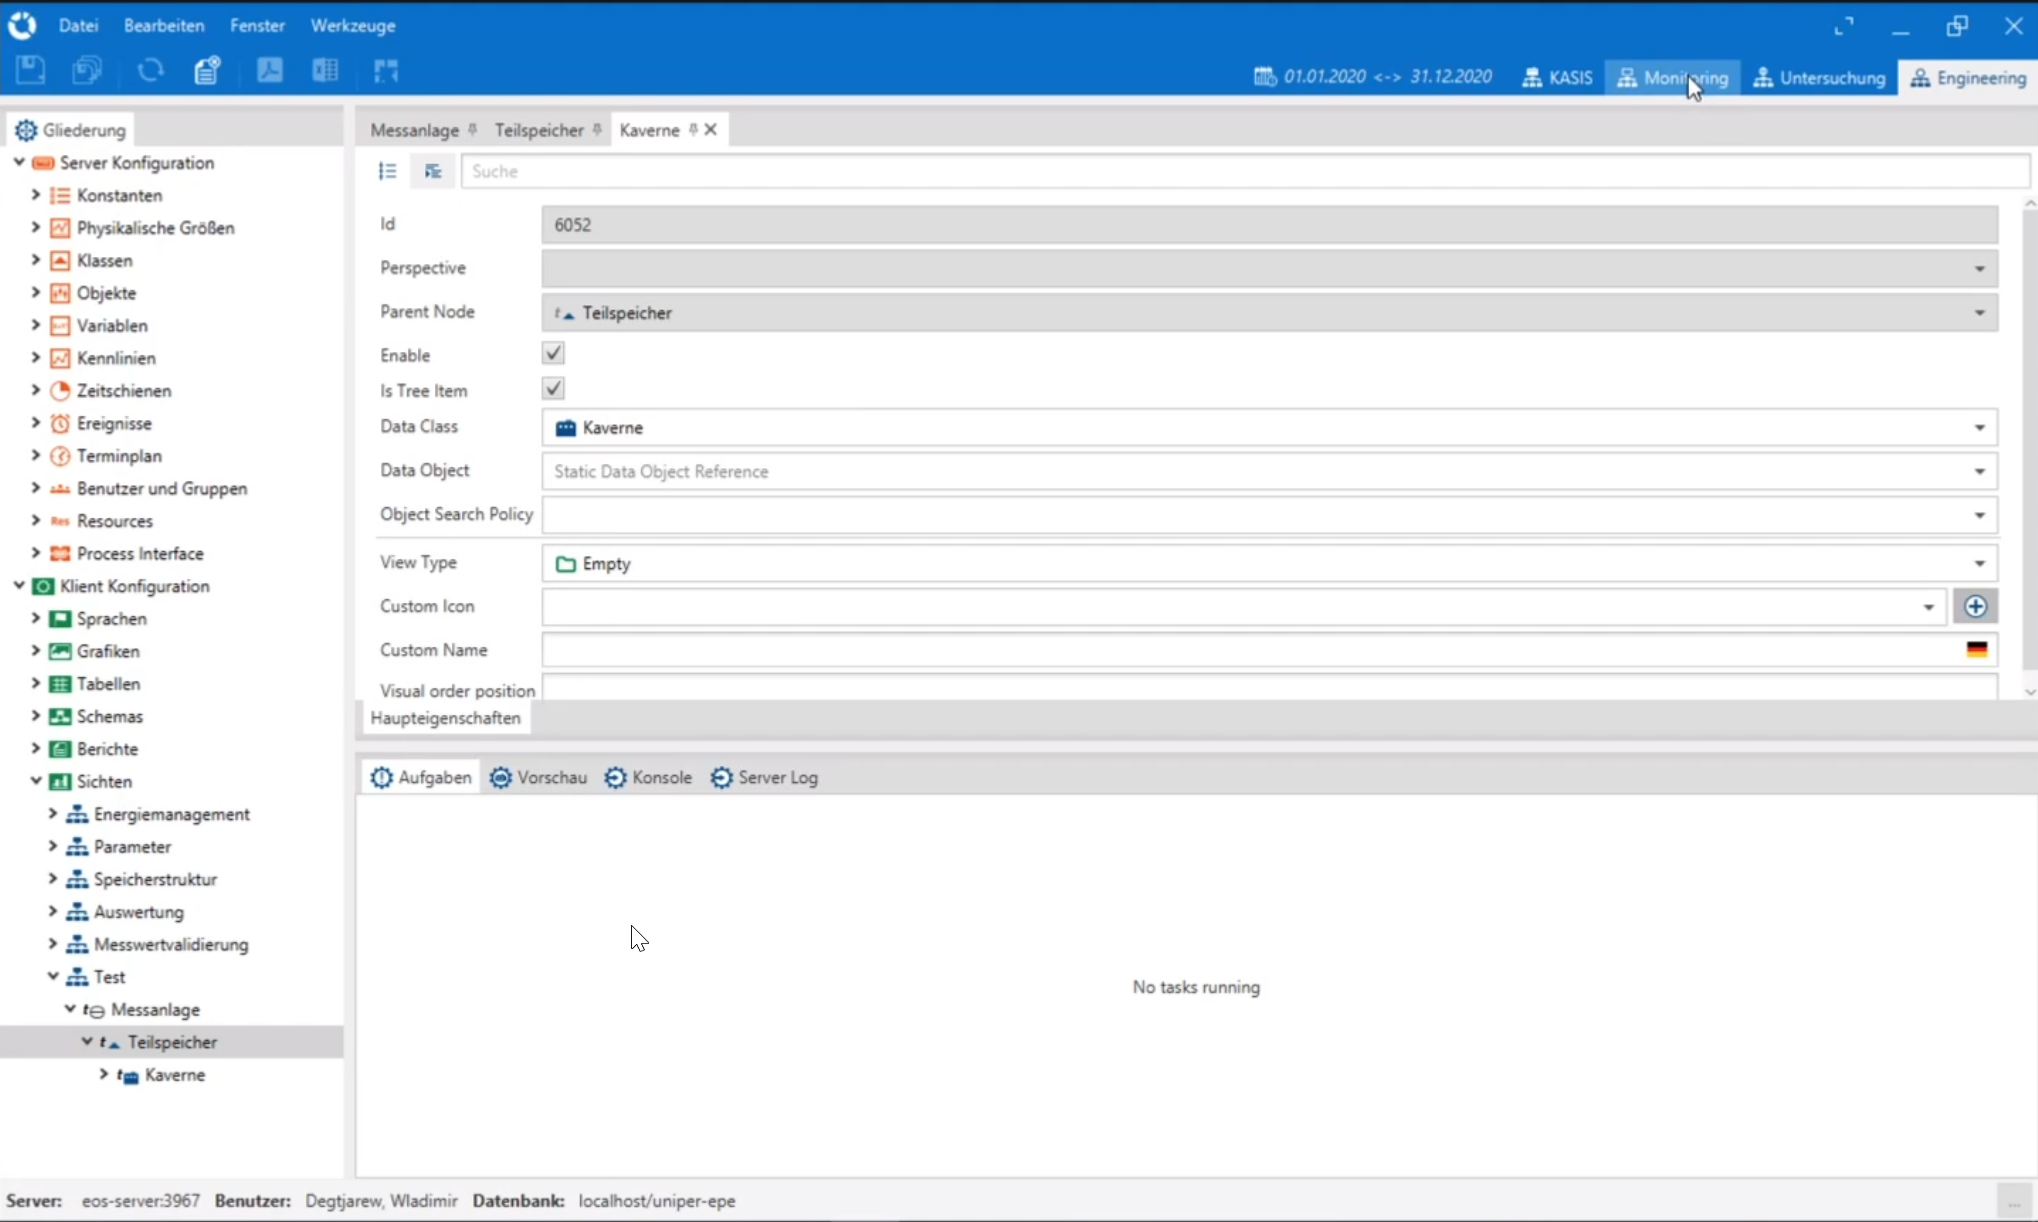Open the View Type dropdown
This screenshot has height=1222, width=2038.
1979,564
